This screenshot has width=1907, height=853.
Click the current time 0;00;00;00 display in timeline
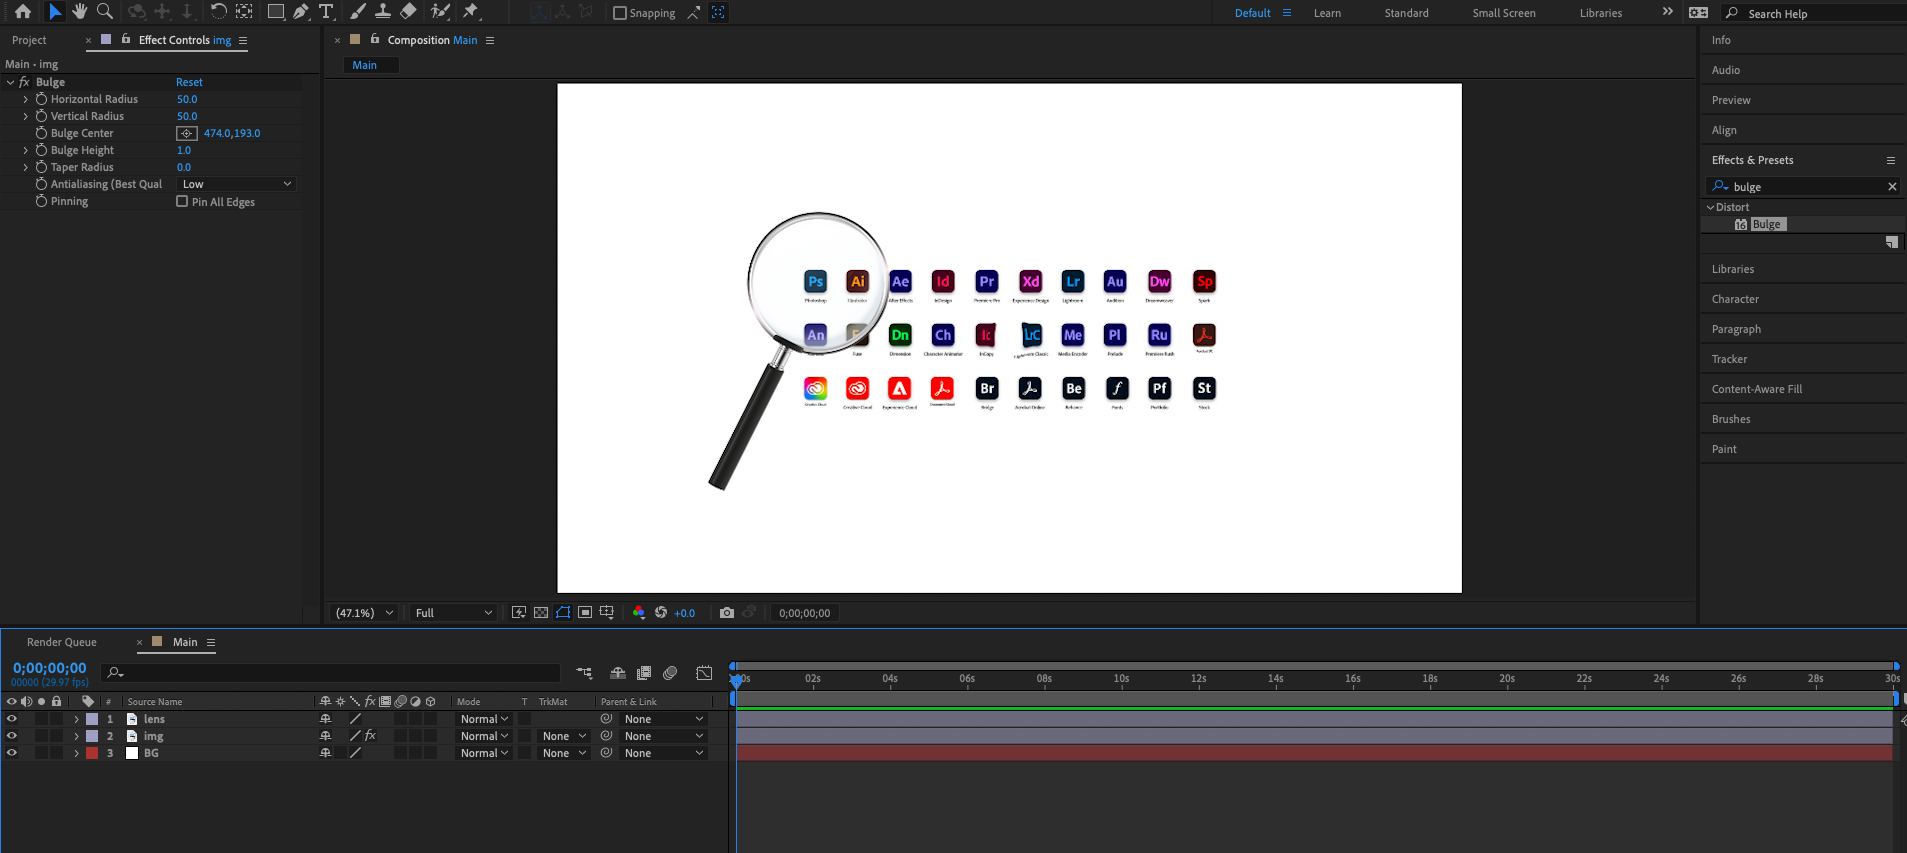pos(50,668)
